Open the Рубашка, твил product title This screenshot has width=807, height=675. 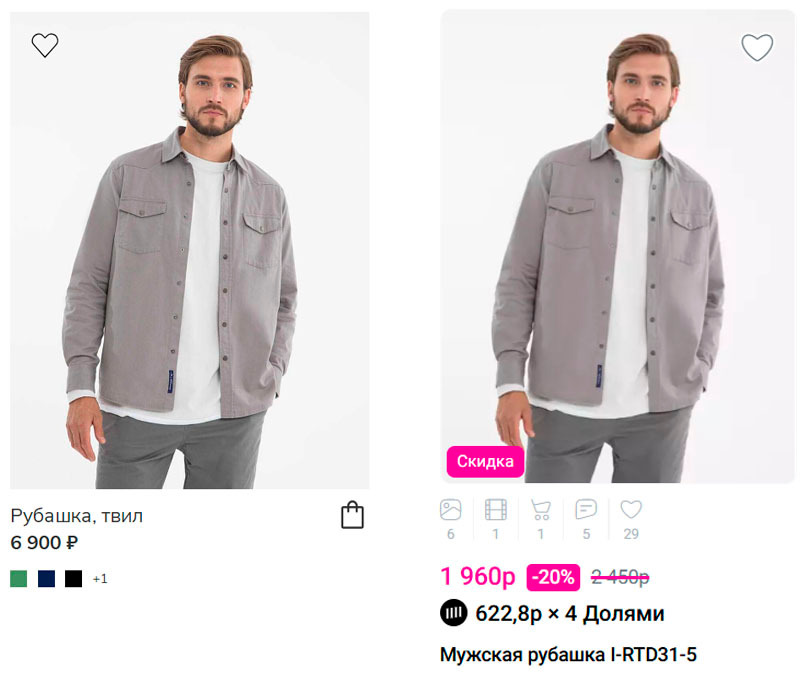coord(77,516)
